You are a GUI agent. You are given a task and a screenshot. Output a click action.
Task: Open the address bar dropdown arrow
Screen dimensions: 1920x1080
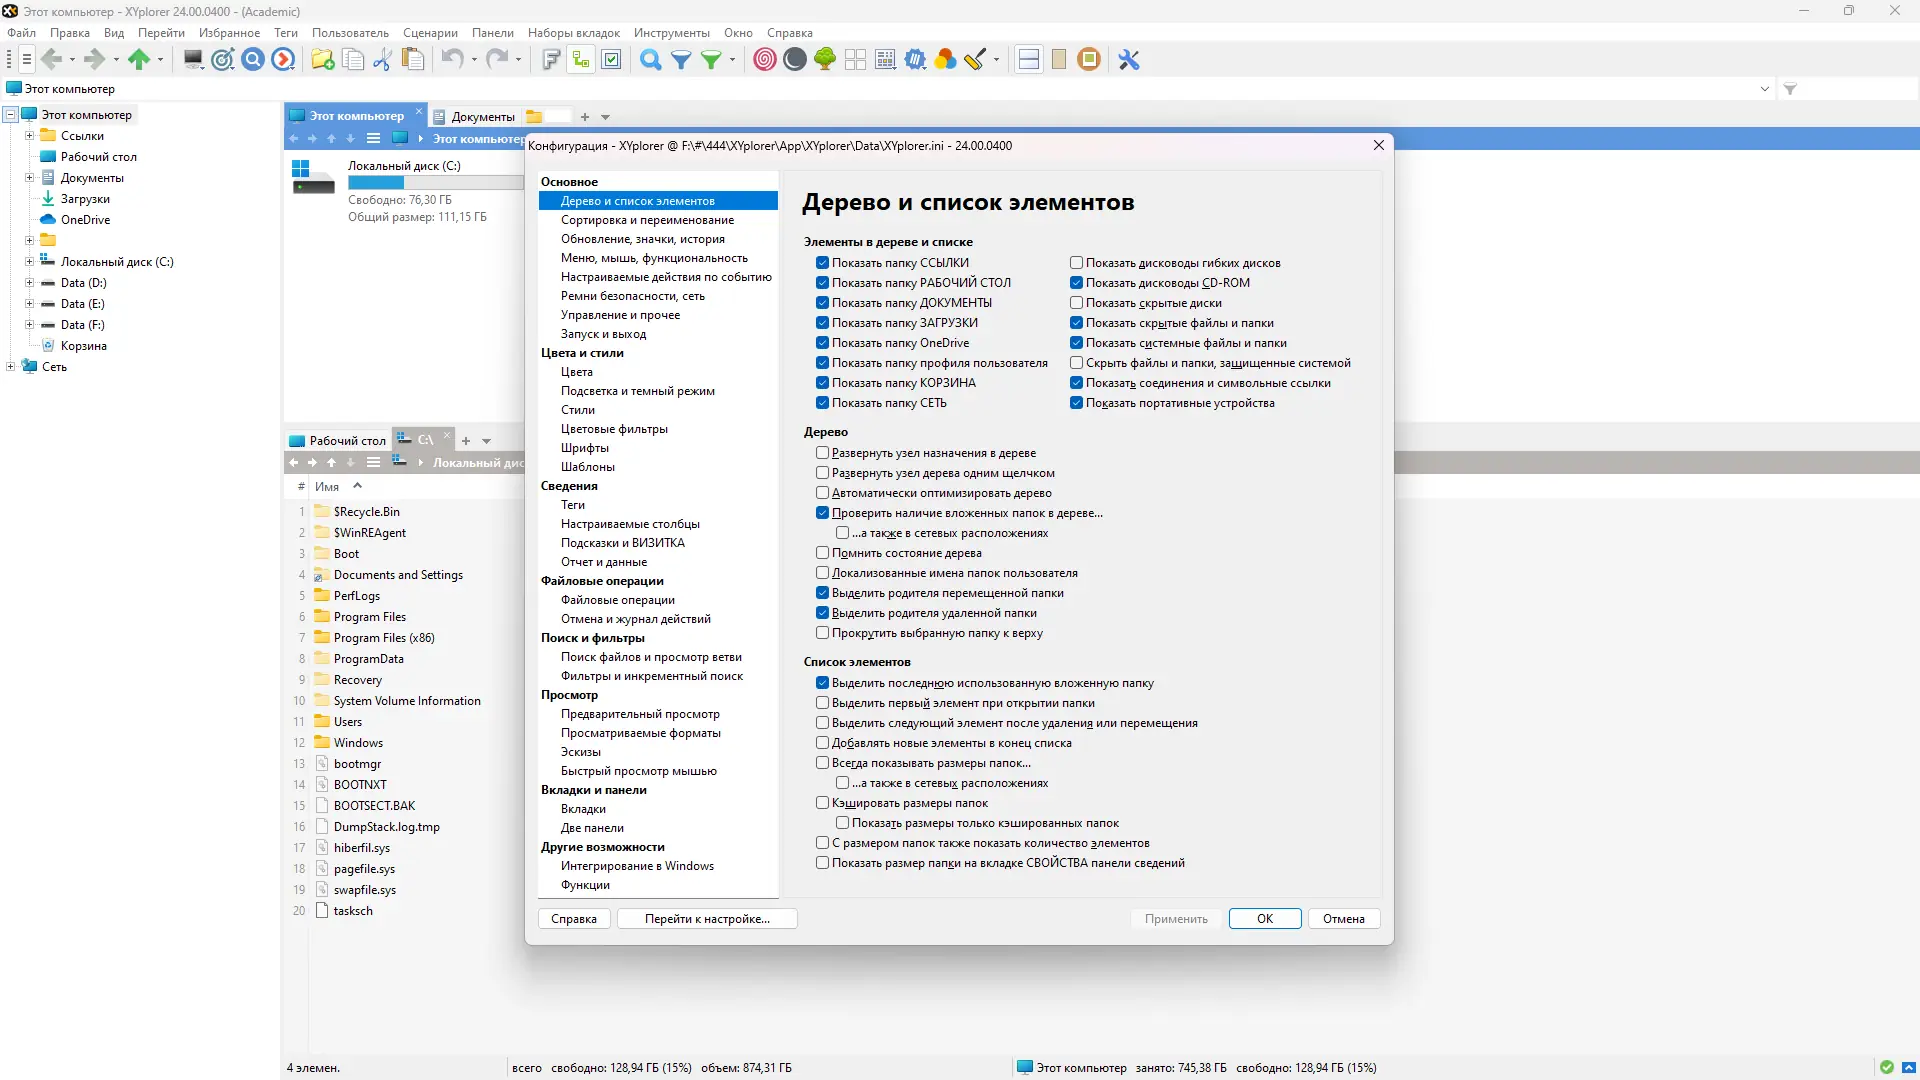1764,89
